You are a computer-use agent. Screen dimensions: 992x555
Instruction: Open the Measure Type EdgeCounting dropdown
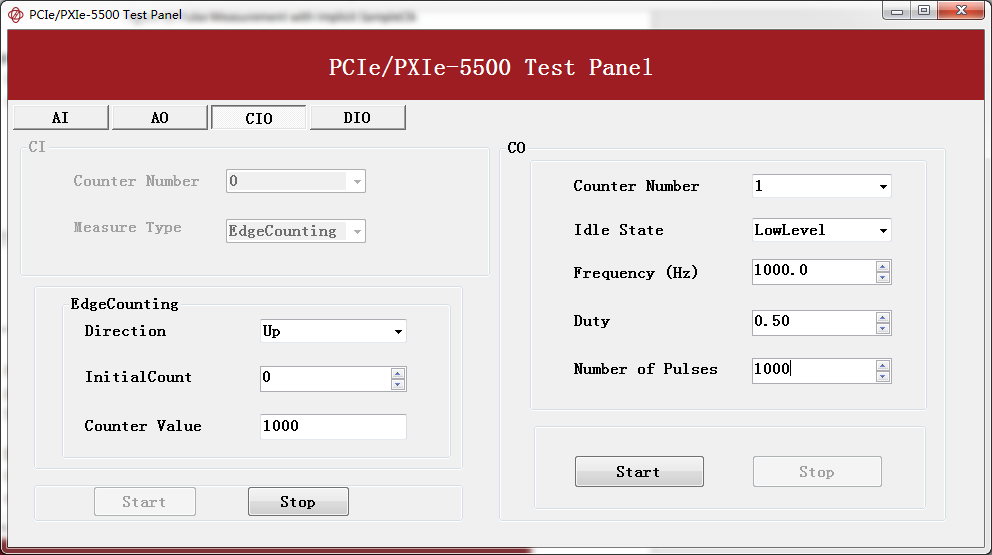point(295,231)
